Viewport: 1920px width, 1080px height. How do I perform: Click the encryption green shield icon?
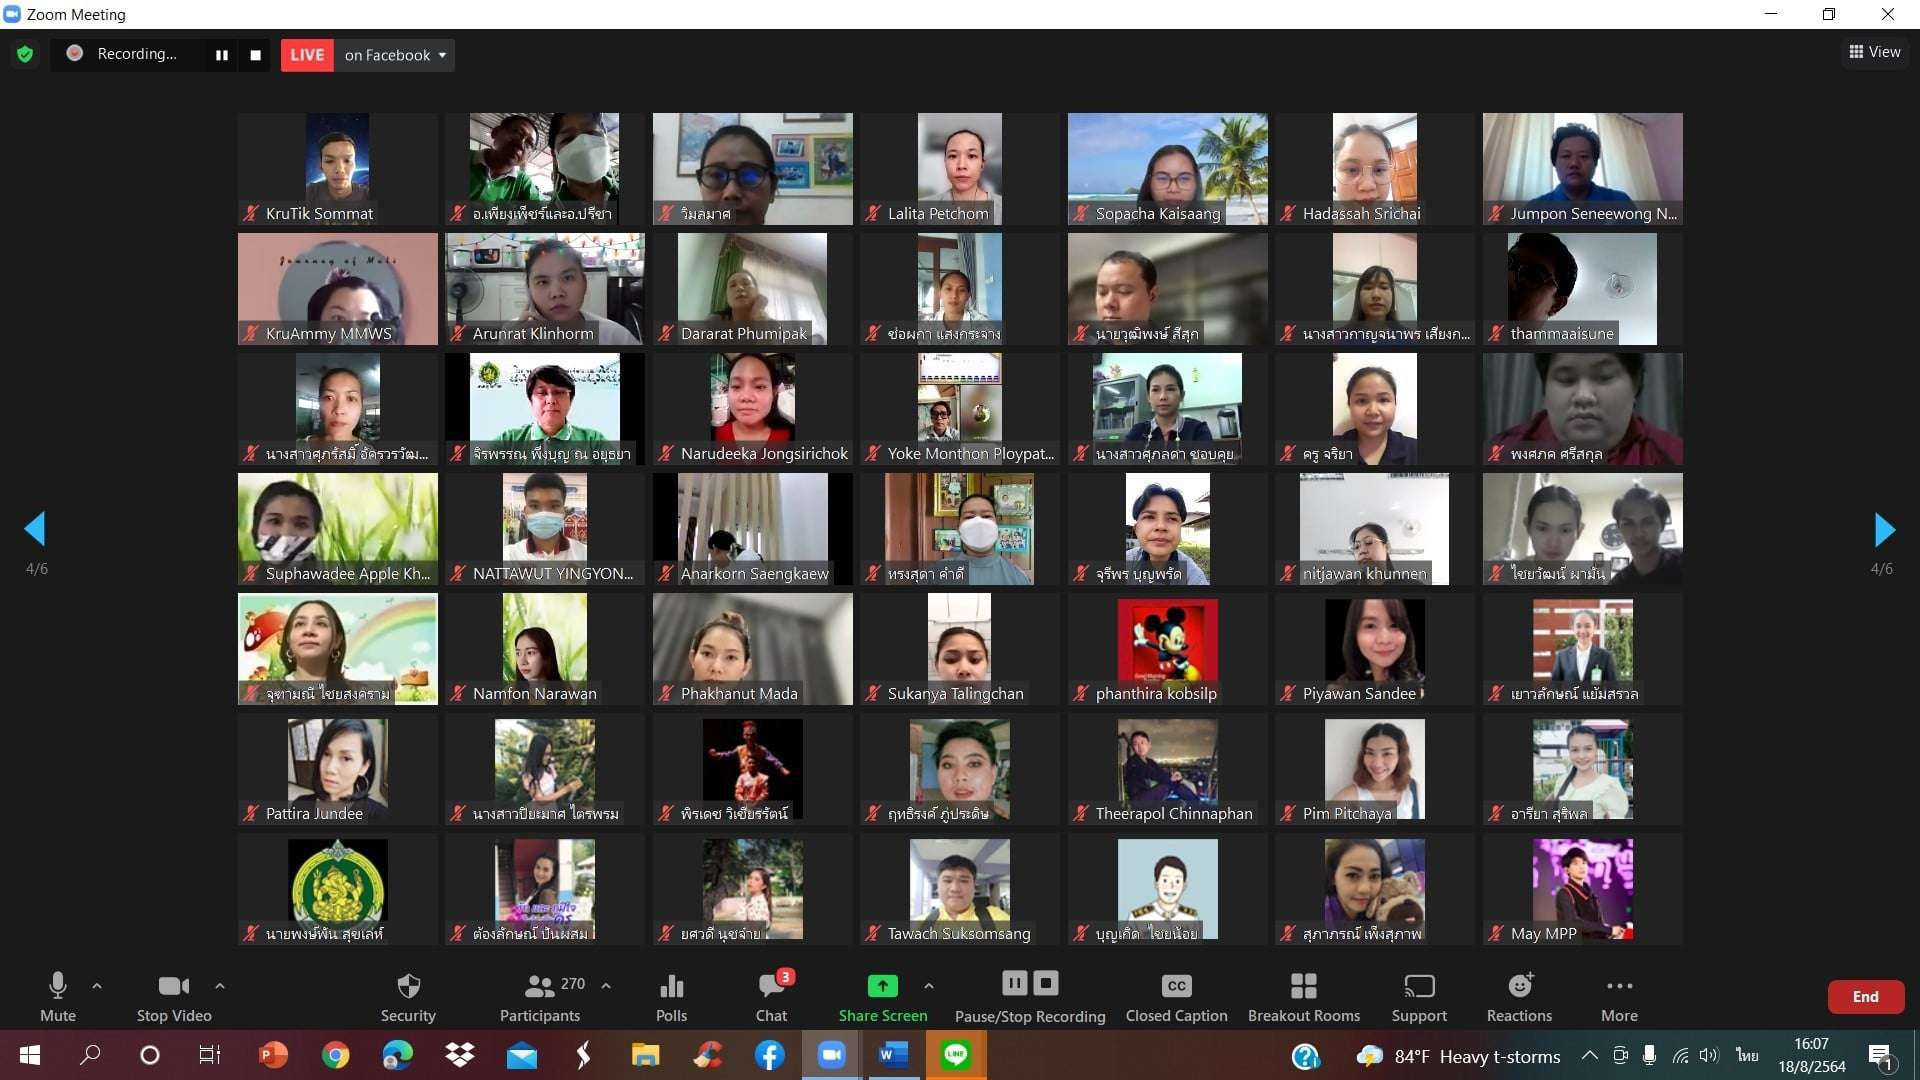click(25, 55)
